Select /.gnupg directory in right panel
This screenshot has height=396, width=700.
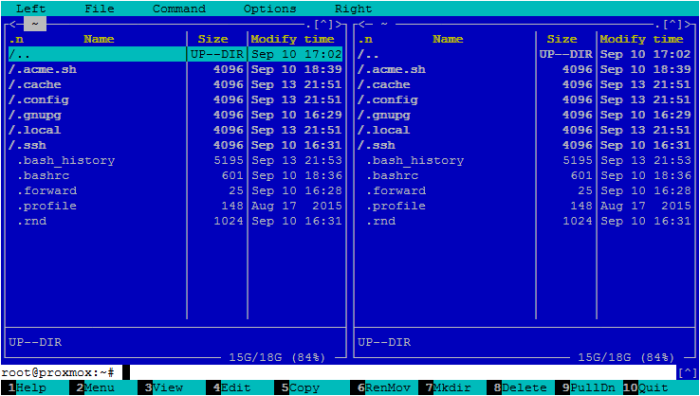525,115
